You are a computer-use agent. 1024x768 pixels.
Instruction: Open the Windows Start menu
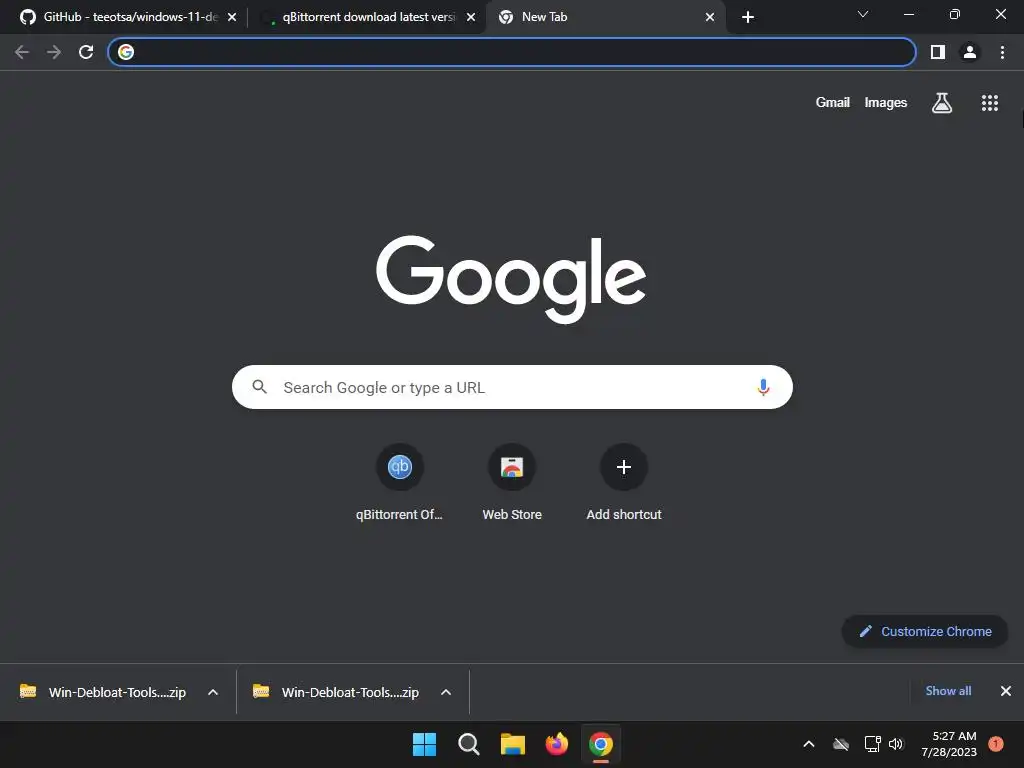click(424, 744)
